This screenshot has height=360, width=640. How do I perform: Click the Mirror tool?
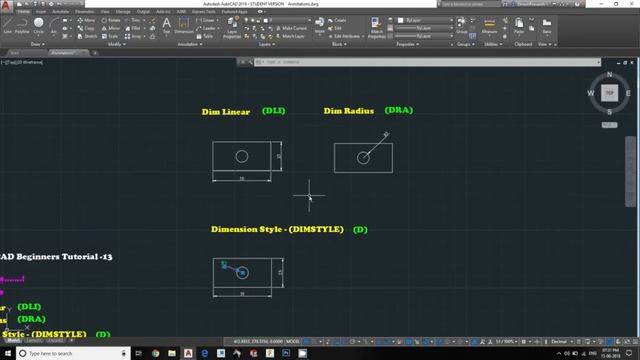click(x=111, y=28)
